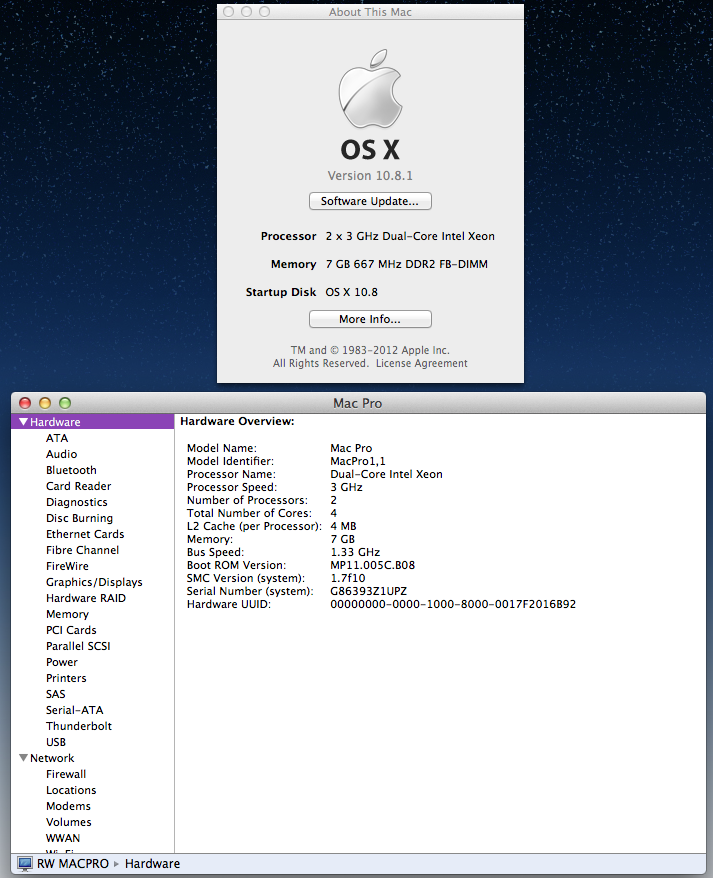
Task: Select Serial-ATA entry
Action: click(x=74, y=710)
